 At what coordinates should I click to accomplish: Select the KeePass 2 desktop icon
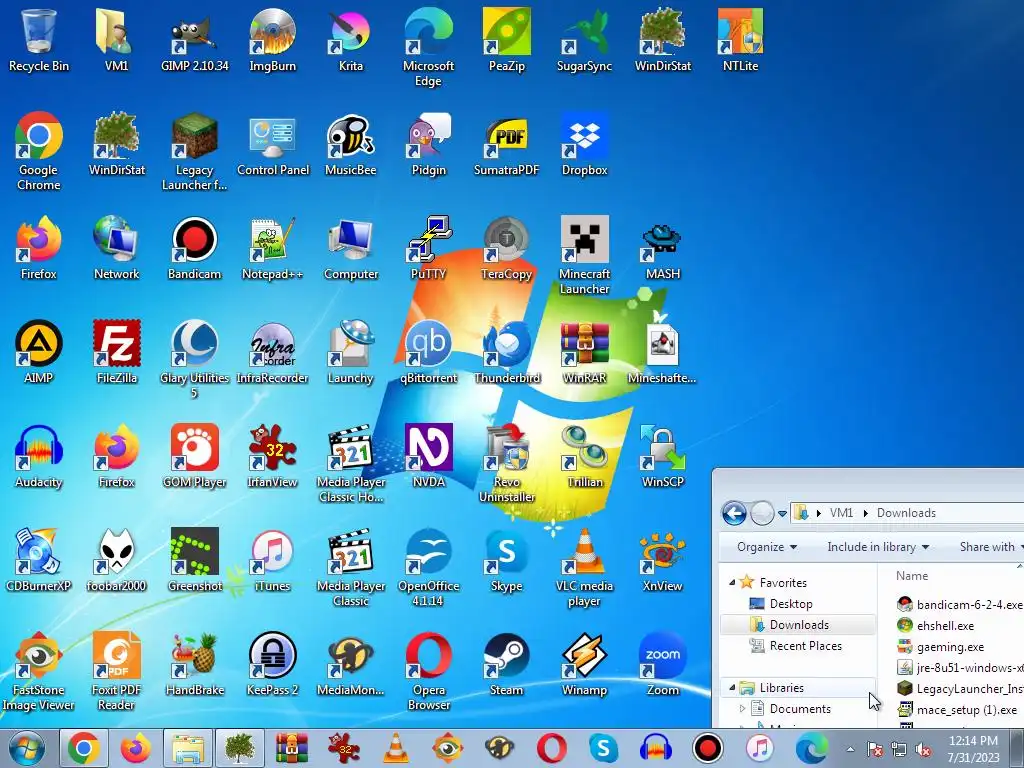coord(272,664)
